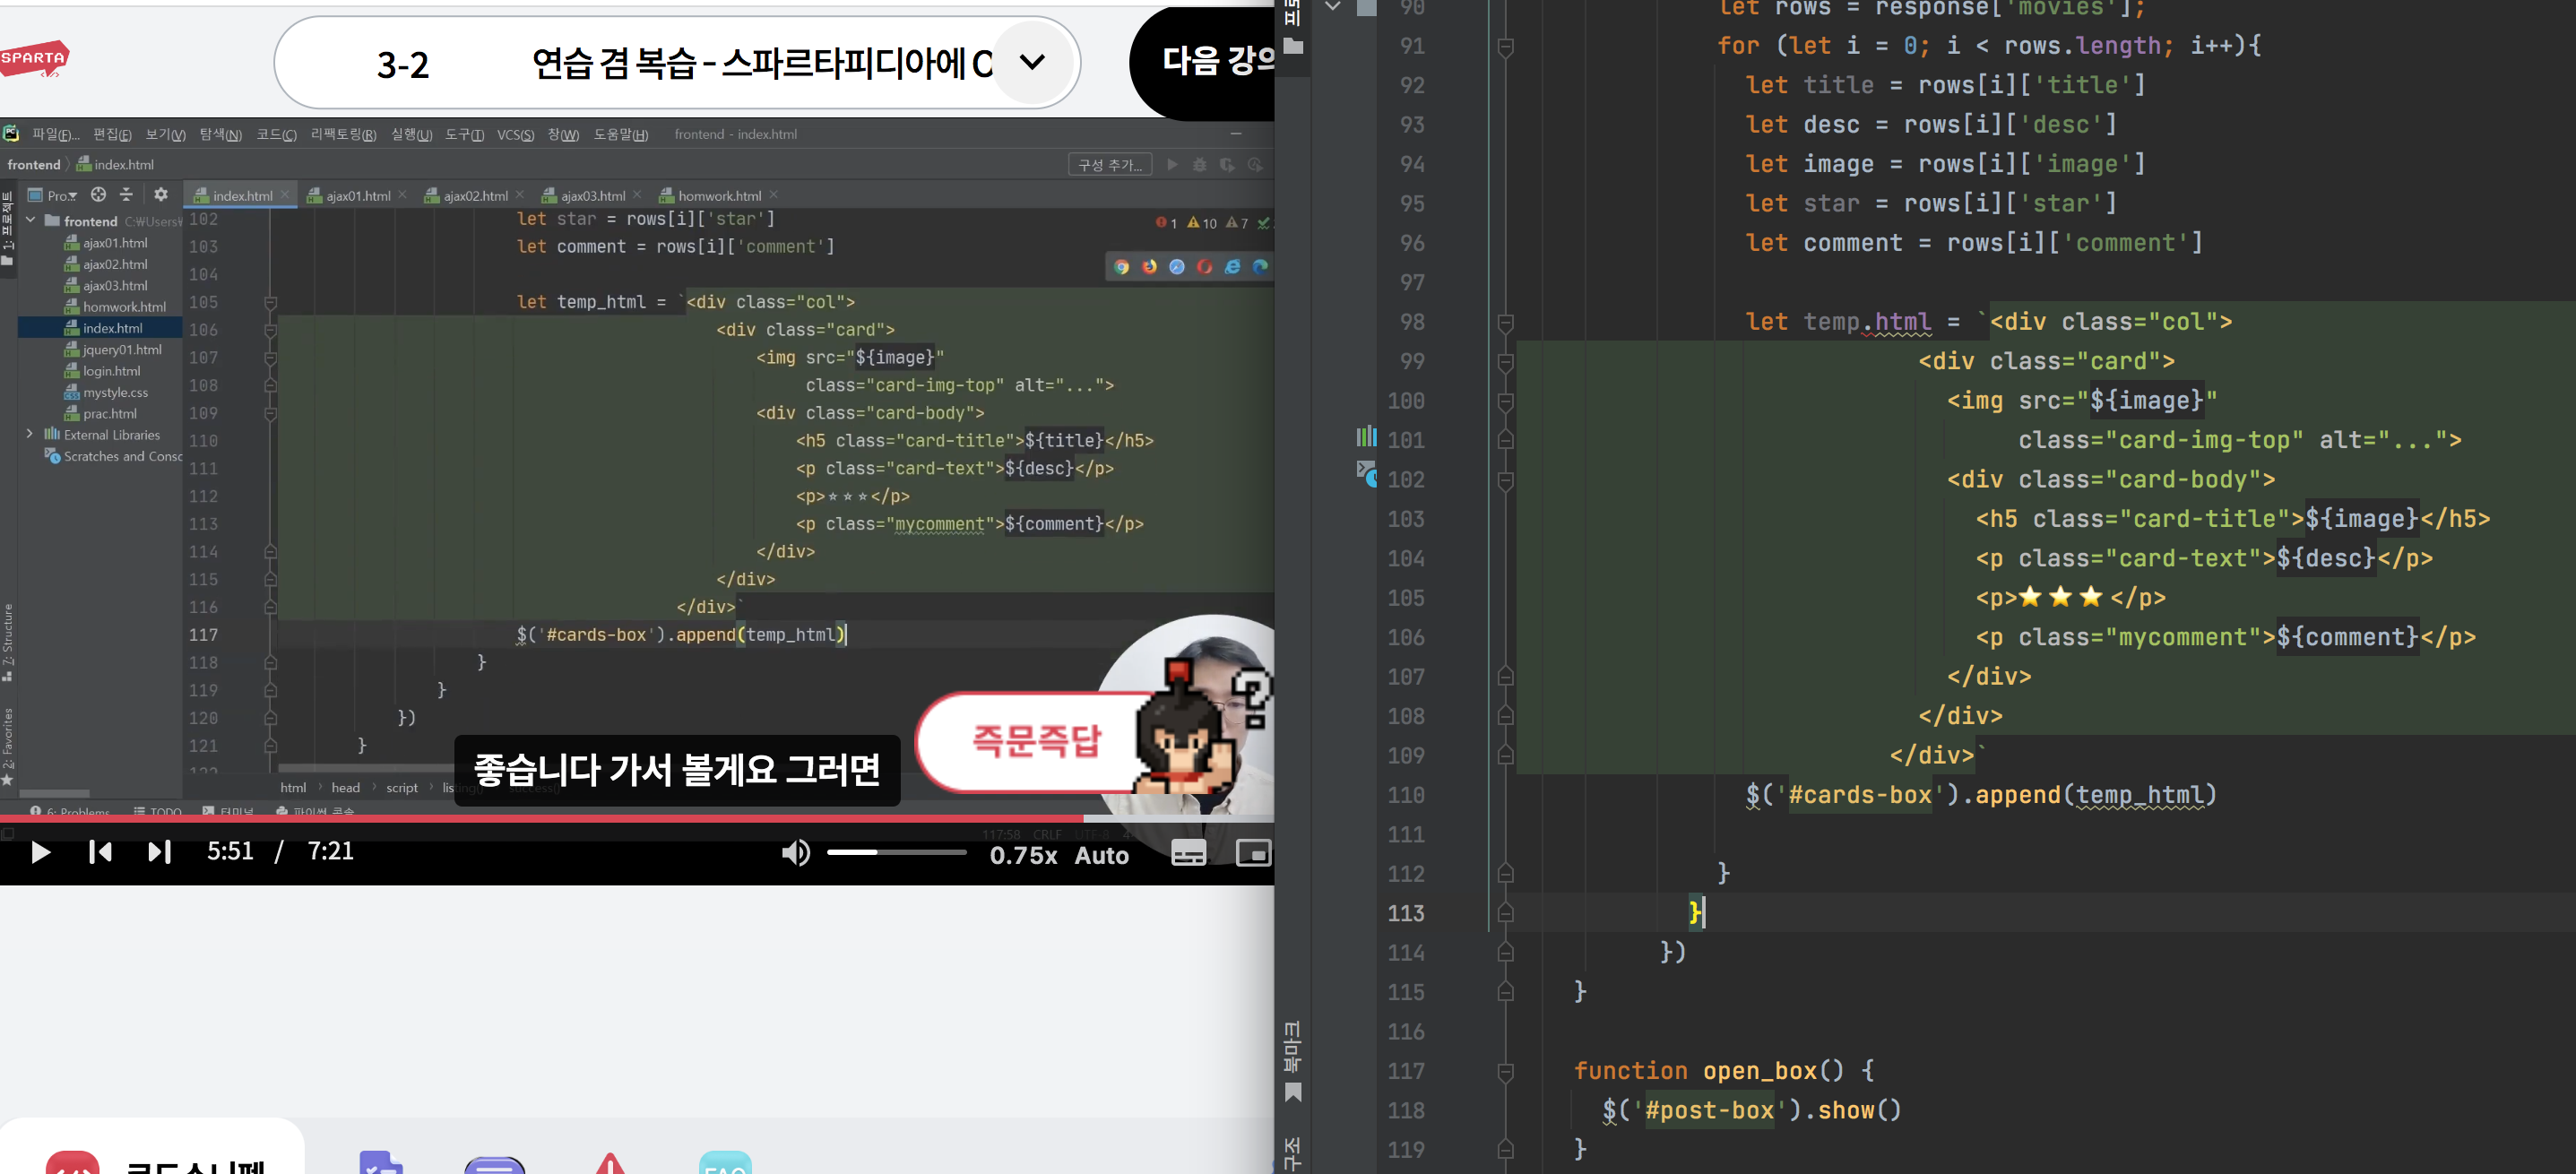Open the Sparta logo home link
The image size is (2576, 1174).
pos(34,58)
